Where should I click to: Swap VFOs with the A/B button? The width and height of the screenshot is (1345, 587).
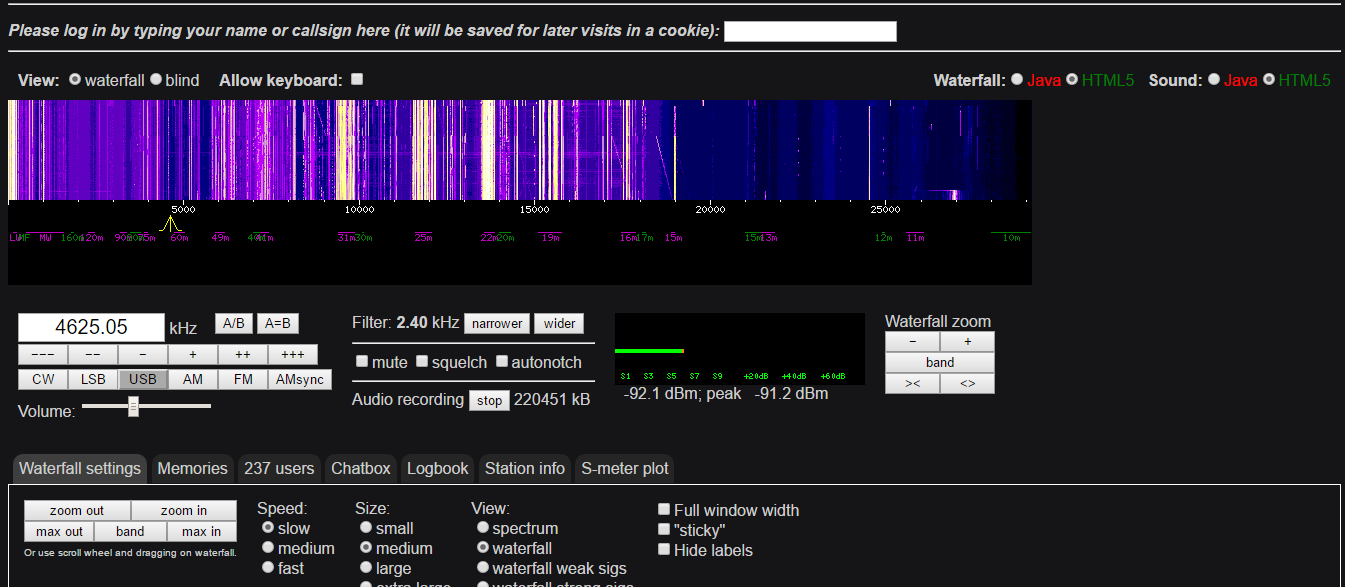pyautogui.click(x=234, y=324)
